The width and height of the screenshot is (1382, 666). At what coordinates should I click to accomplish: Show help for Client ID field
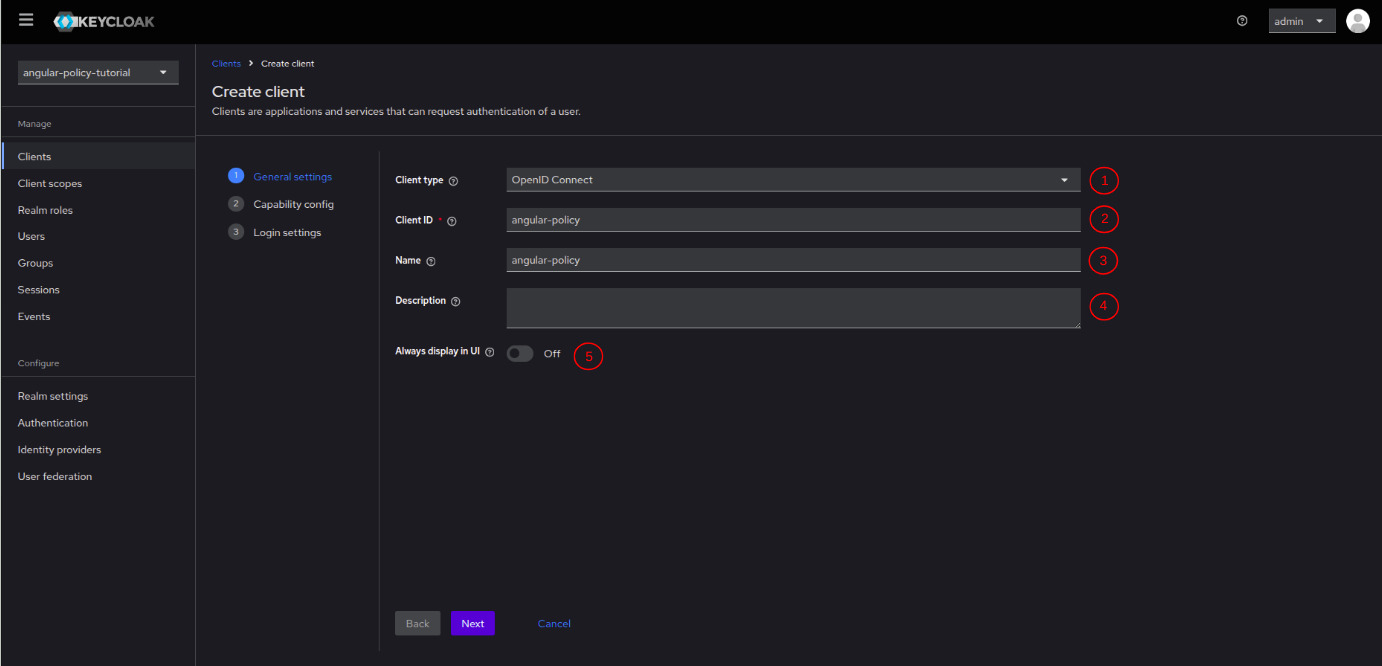coord(452,221)
